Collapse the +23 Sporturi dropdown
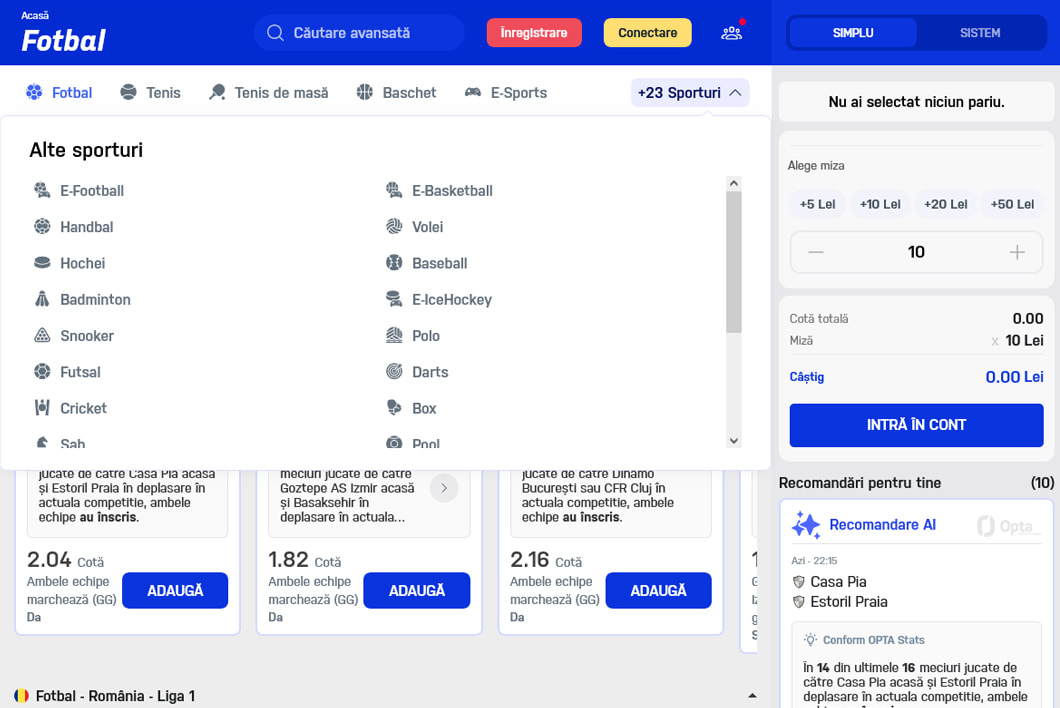 [689, 92]
